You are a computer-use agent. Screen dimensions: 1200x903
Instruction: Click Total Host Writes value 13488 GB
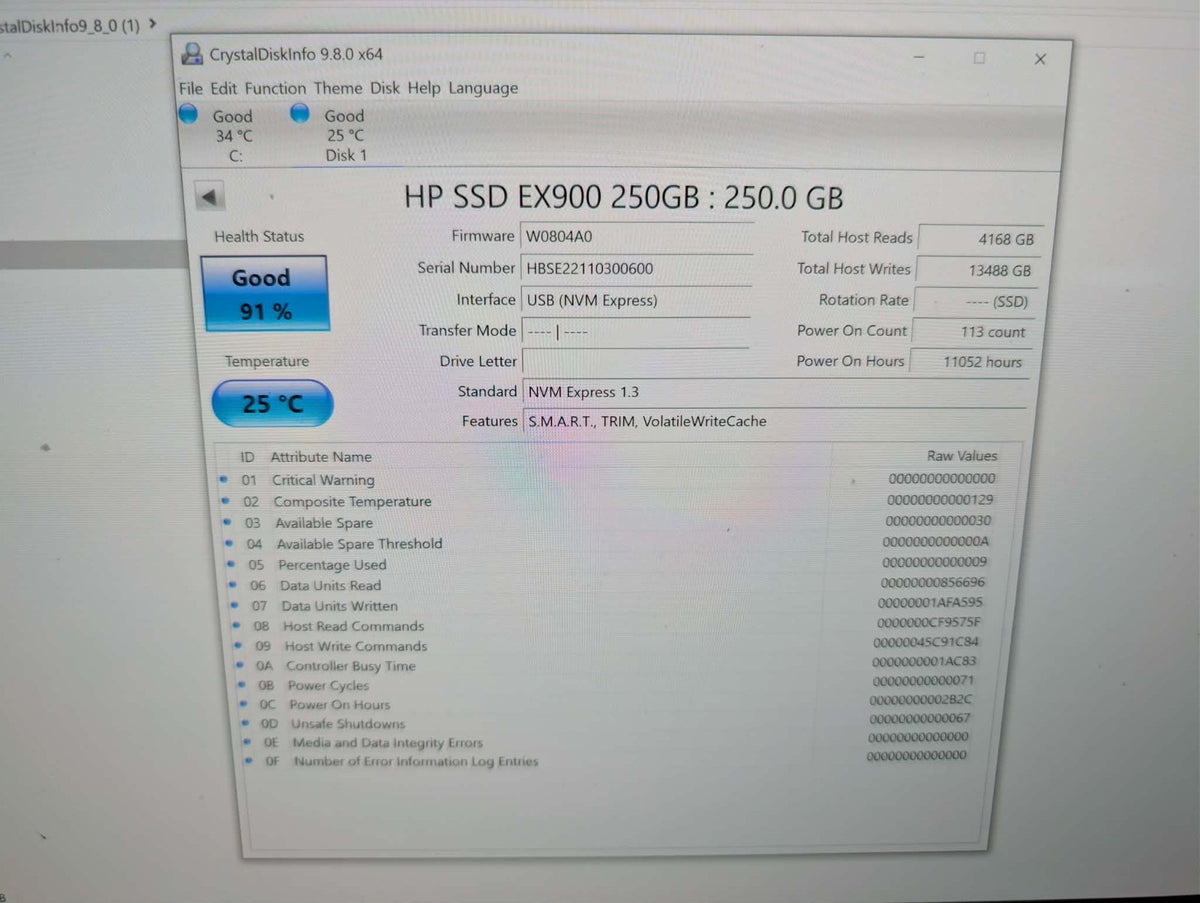coord(977,270)
